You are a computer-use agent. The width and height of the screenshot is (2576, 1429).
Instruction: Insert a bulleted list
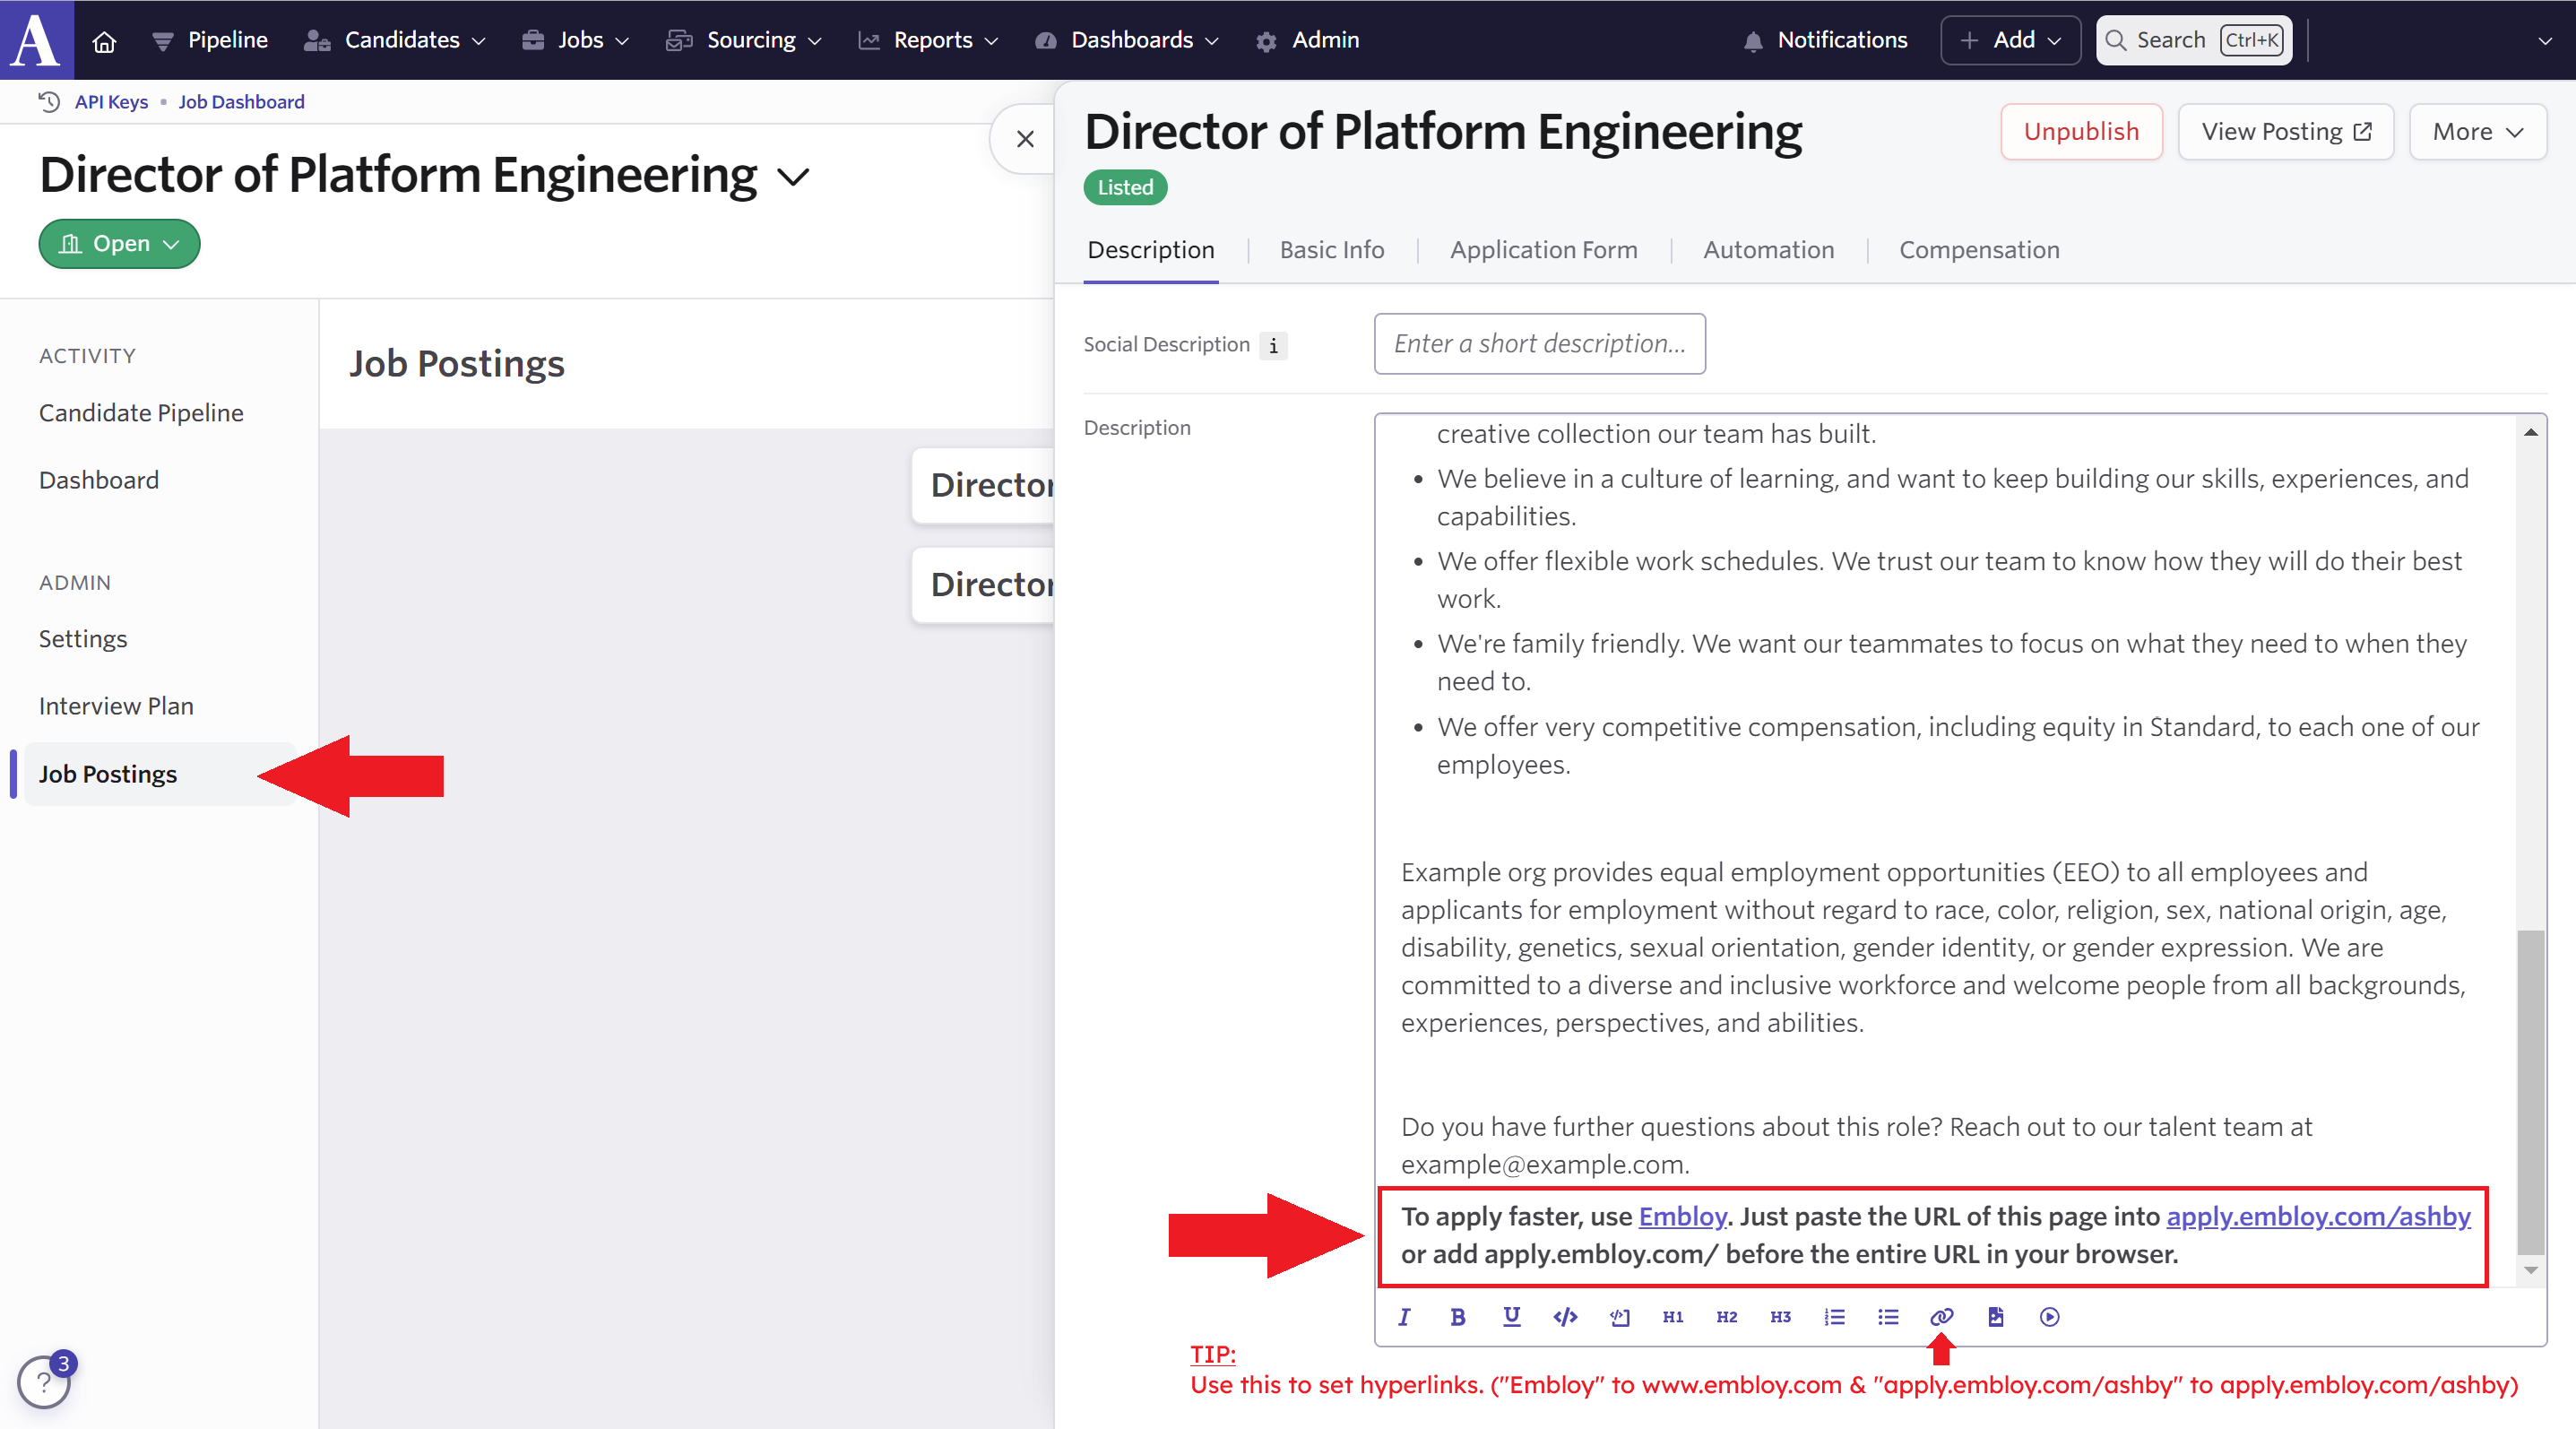[x=1888, y=1317]
